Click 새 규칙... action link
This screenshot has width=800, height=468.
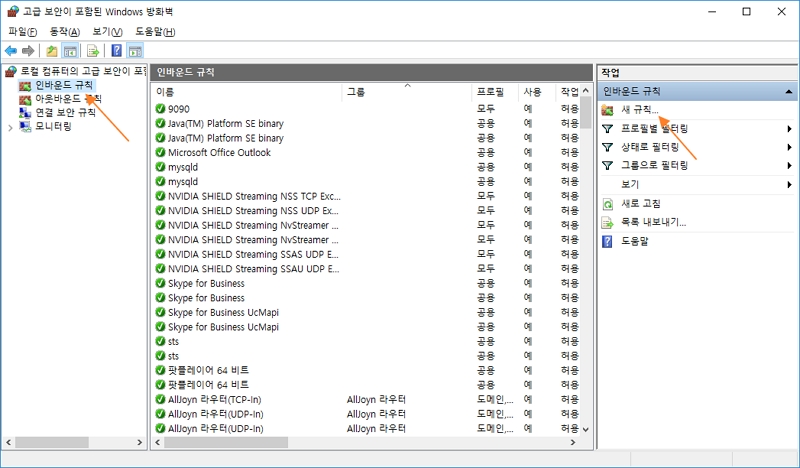[x=640, y=110]
